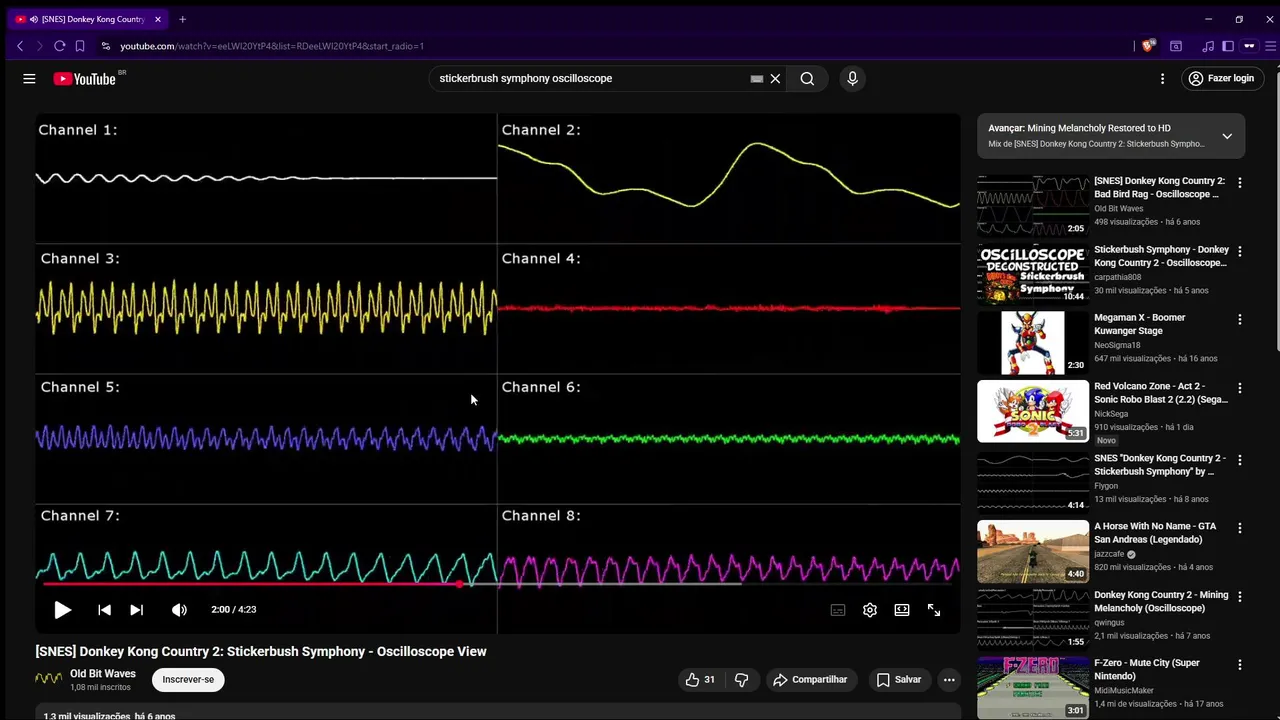This screenshot has width=1280, height=720.
Task: Play the video
Action: pyautogui.click(x=62, y=610)
